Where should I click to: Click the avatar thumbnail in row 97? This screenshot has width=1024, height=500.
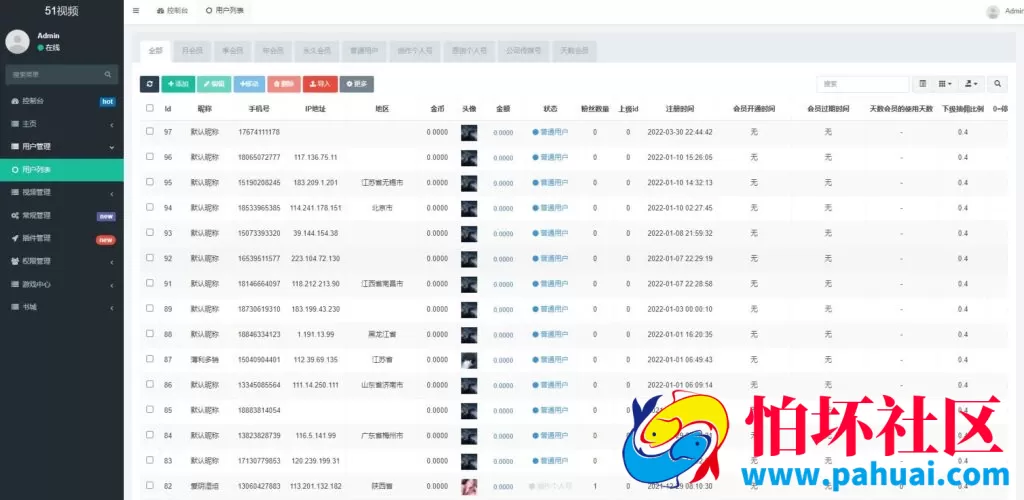[469, 133]
